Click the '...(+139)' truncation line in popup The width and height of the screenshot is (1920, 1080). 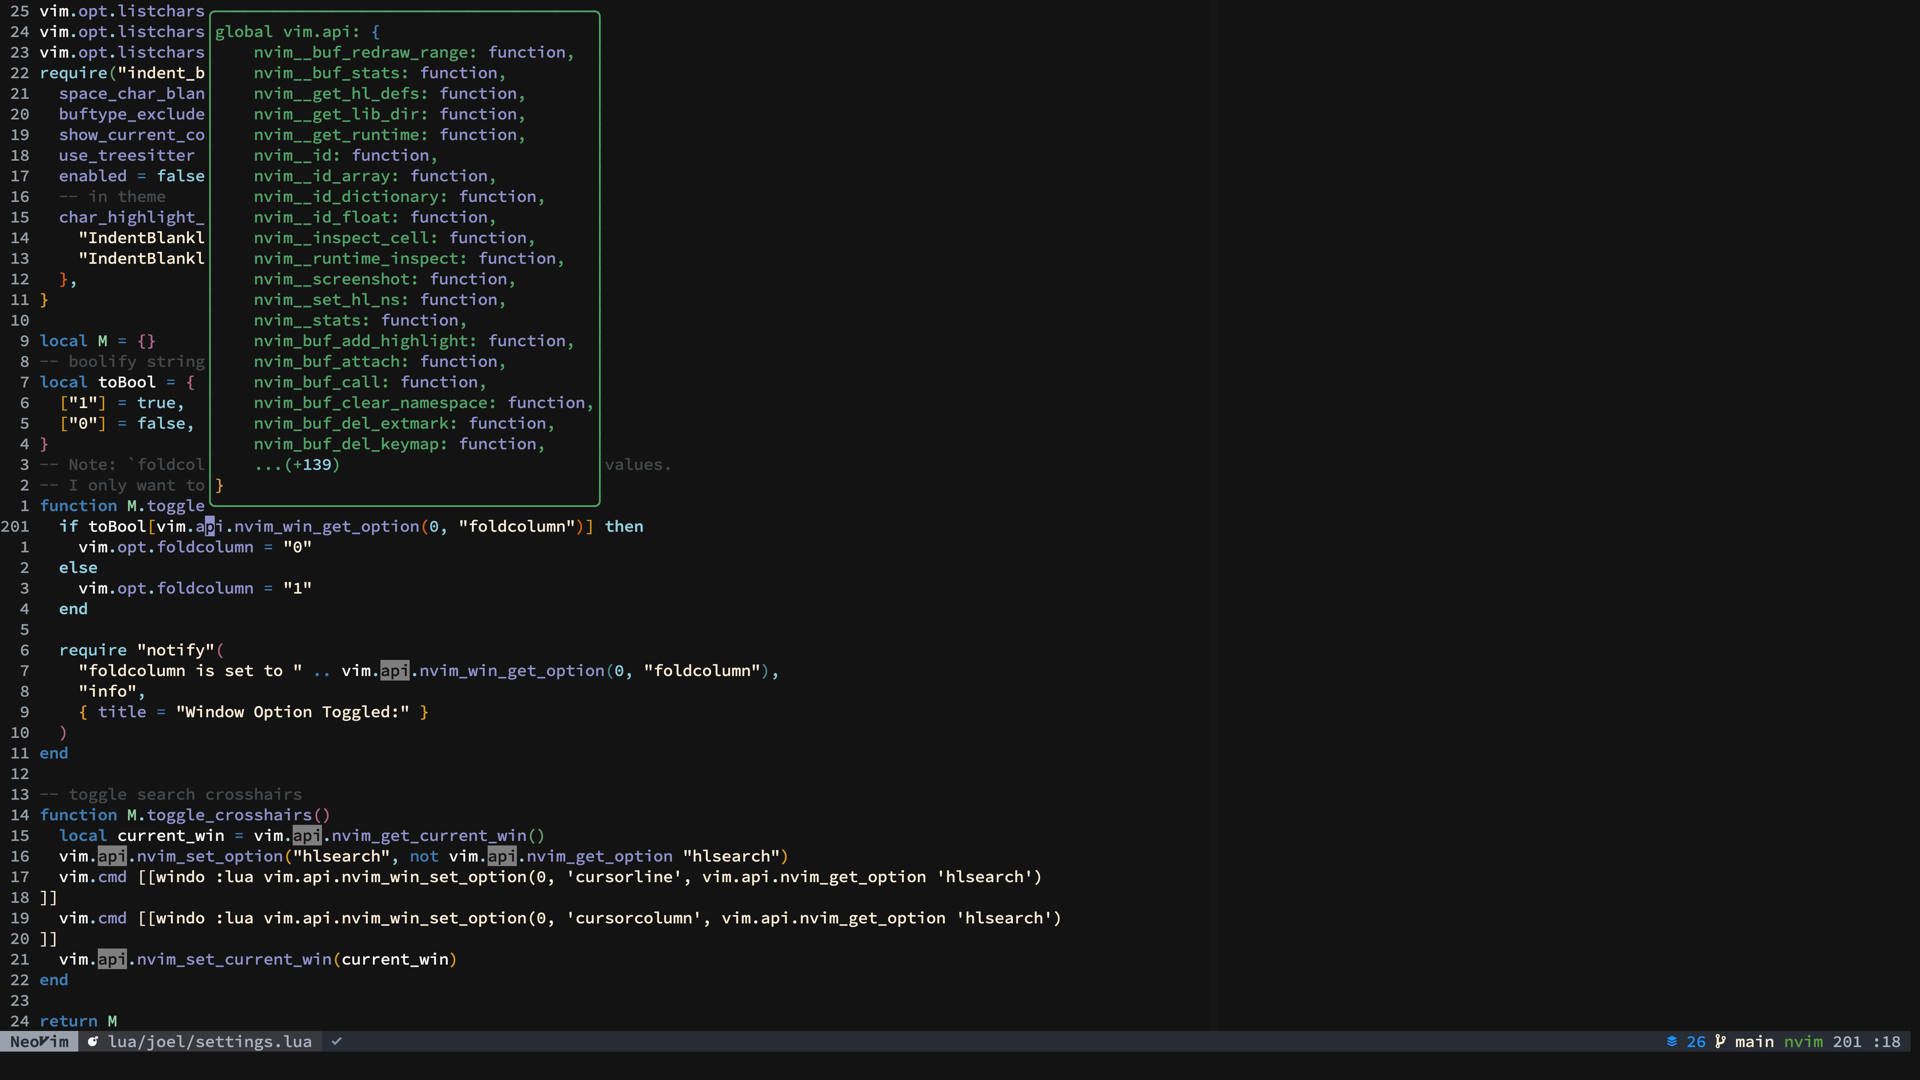[x=297, y=464]
